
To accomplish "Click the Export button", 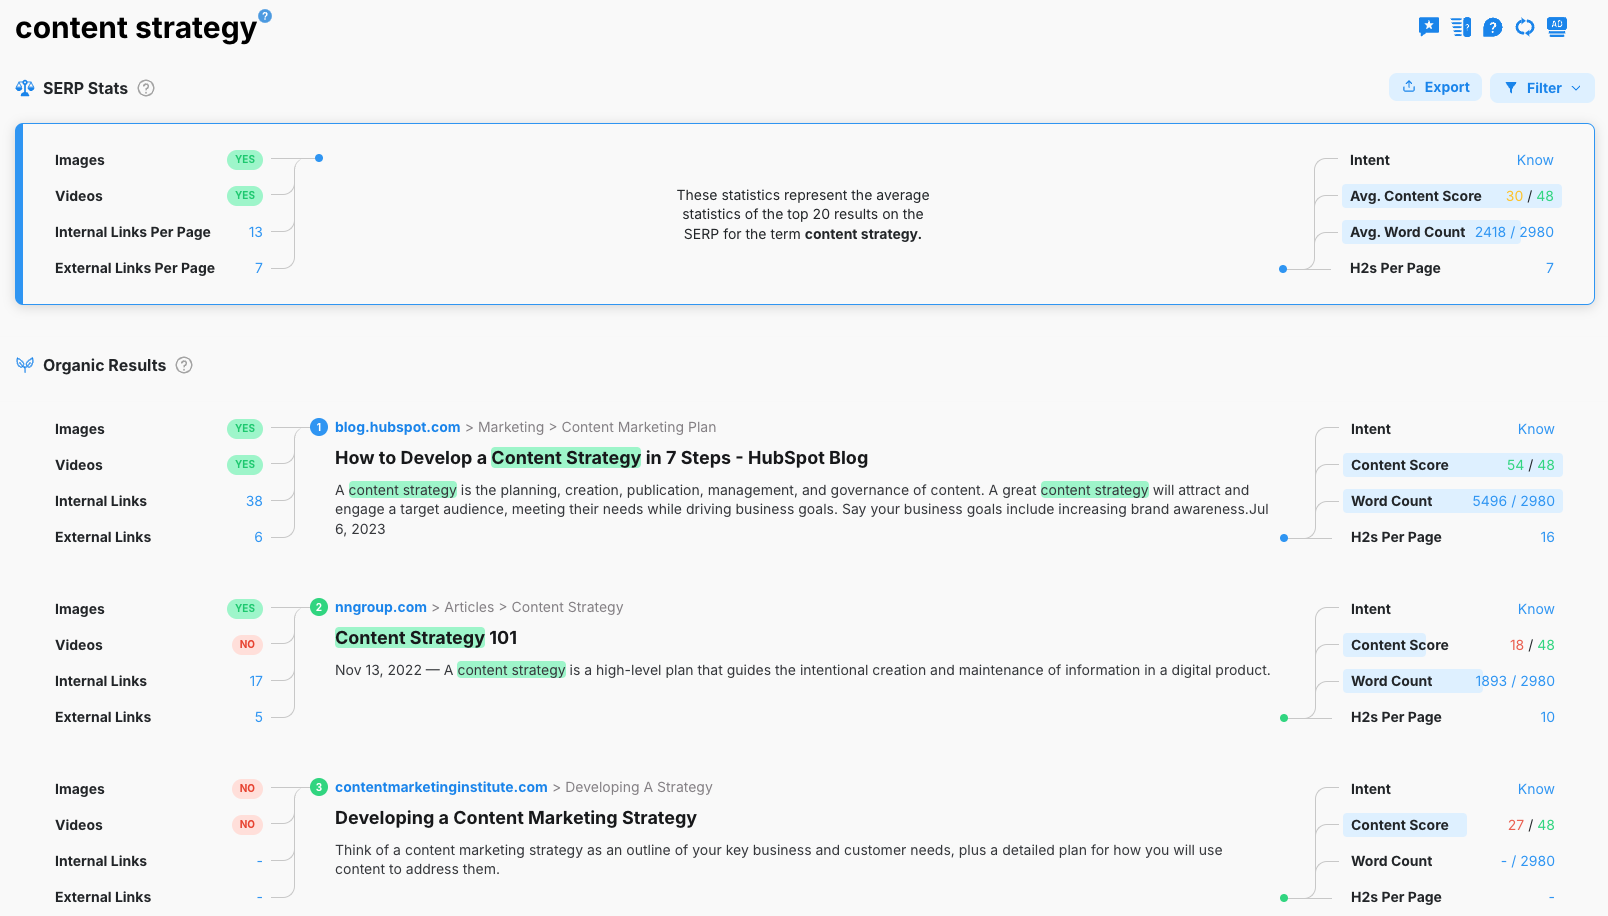I will [1435, 87].
